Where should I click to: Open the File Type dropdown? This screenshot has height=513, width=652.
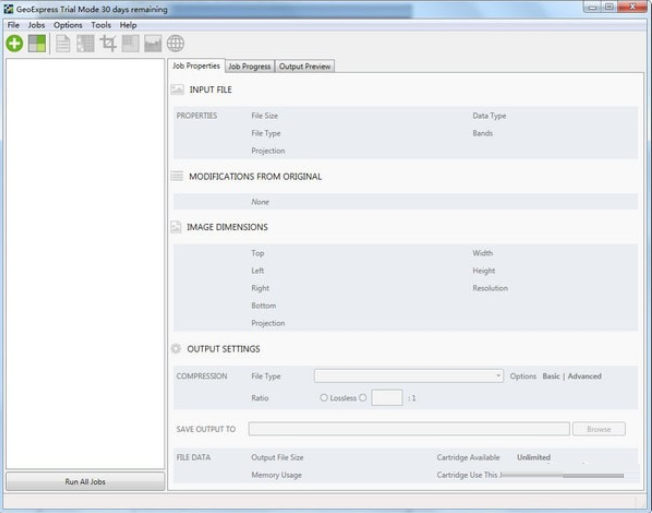point(409,376)
